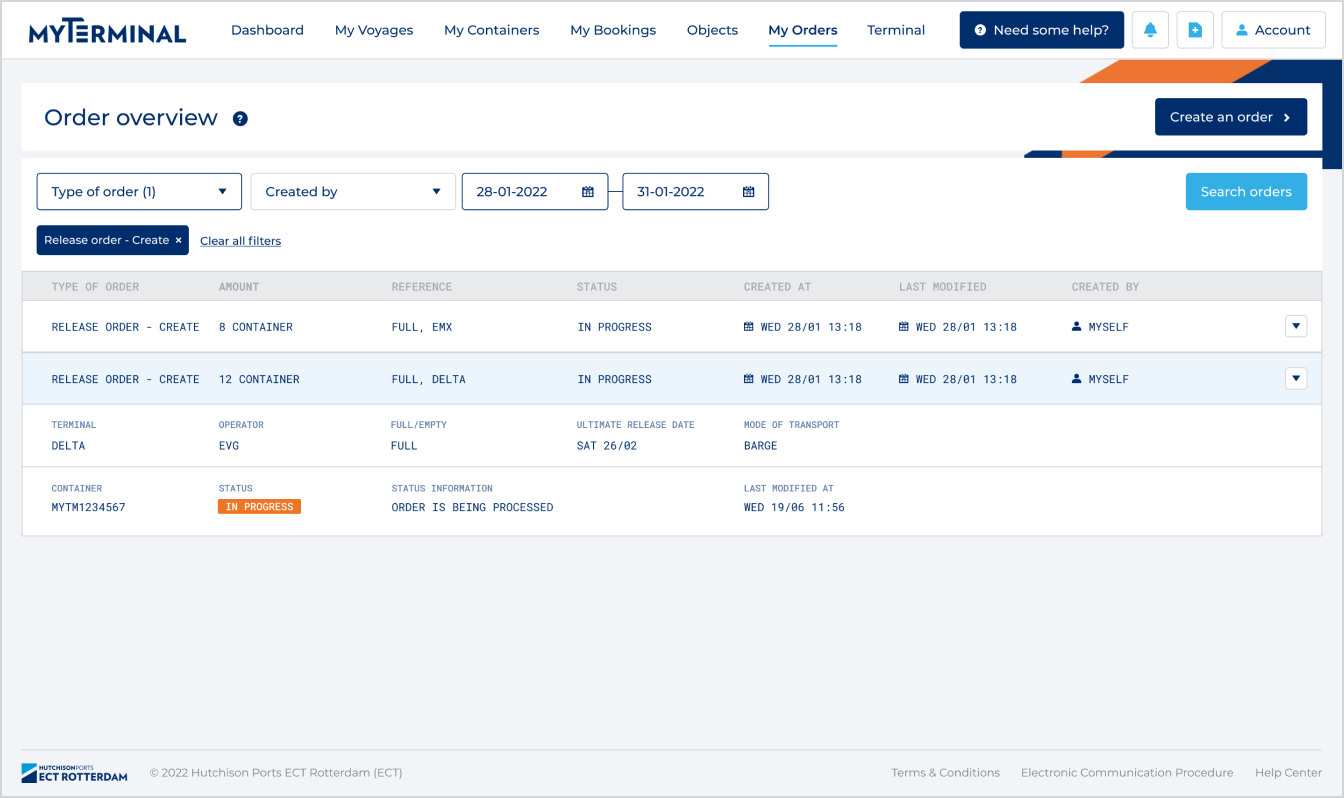Click the Order overview heading
This screenshot has width=1344, height=798.
(x=131, y=118)
